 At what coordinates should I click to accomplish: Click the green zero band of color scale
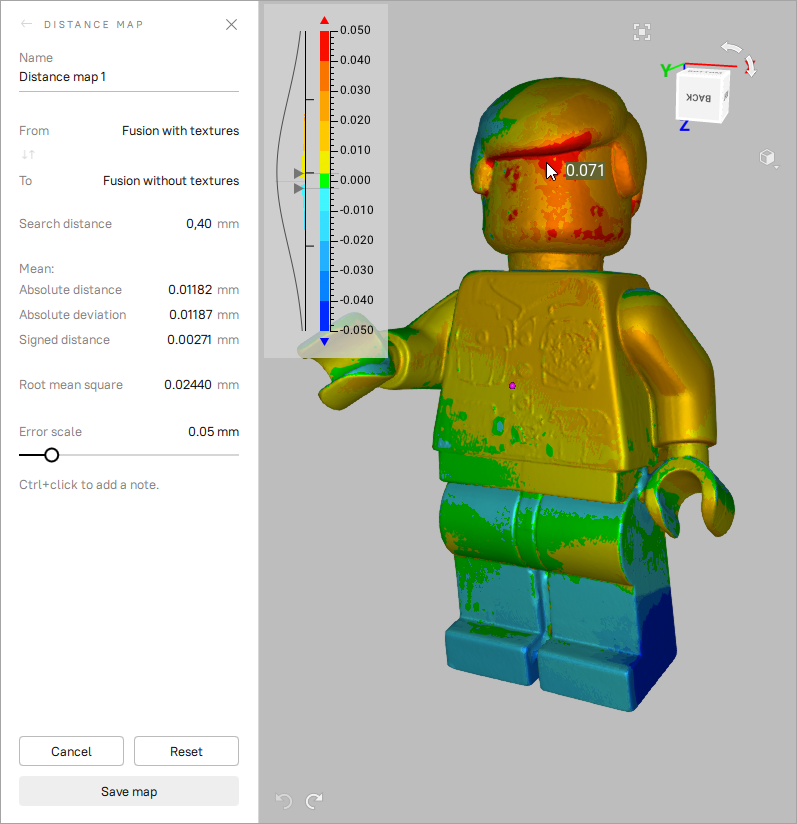(325, 181)
